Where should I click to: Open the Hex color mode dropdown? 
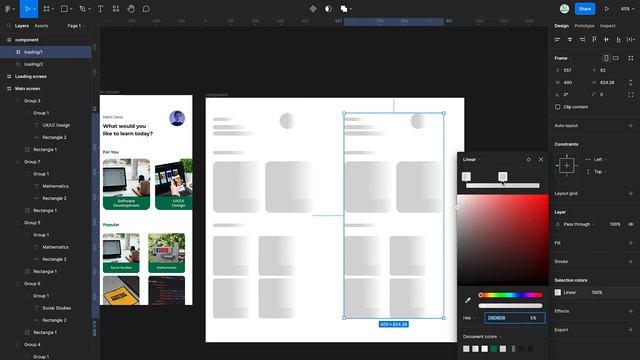point(469,318)
